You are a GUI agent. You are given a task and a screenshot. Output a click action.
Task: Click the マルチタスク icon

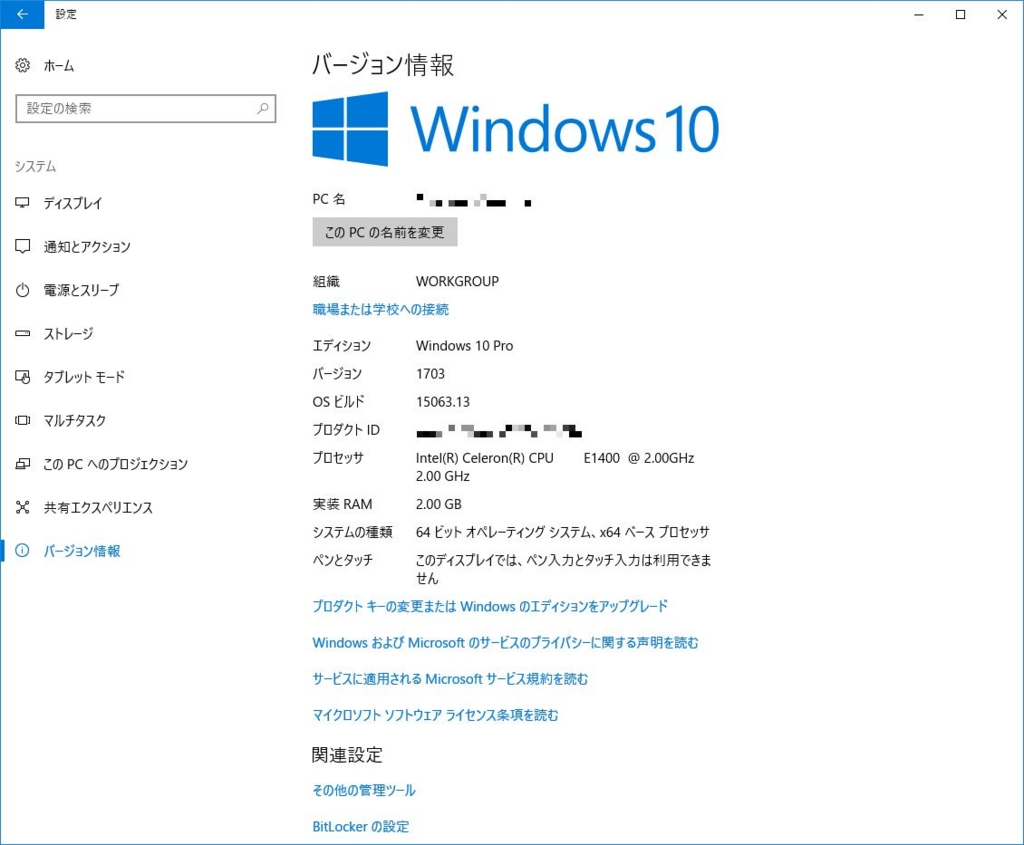click(23, 421)
